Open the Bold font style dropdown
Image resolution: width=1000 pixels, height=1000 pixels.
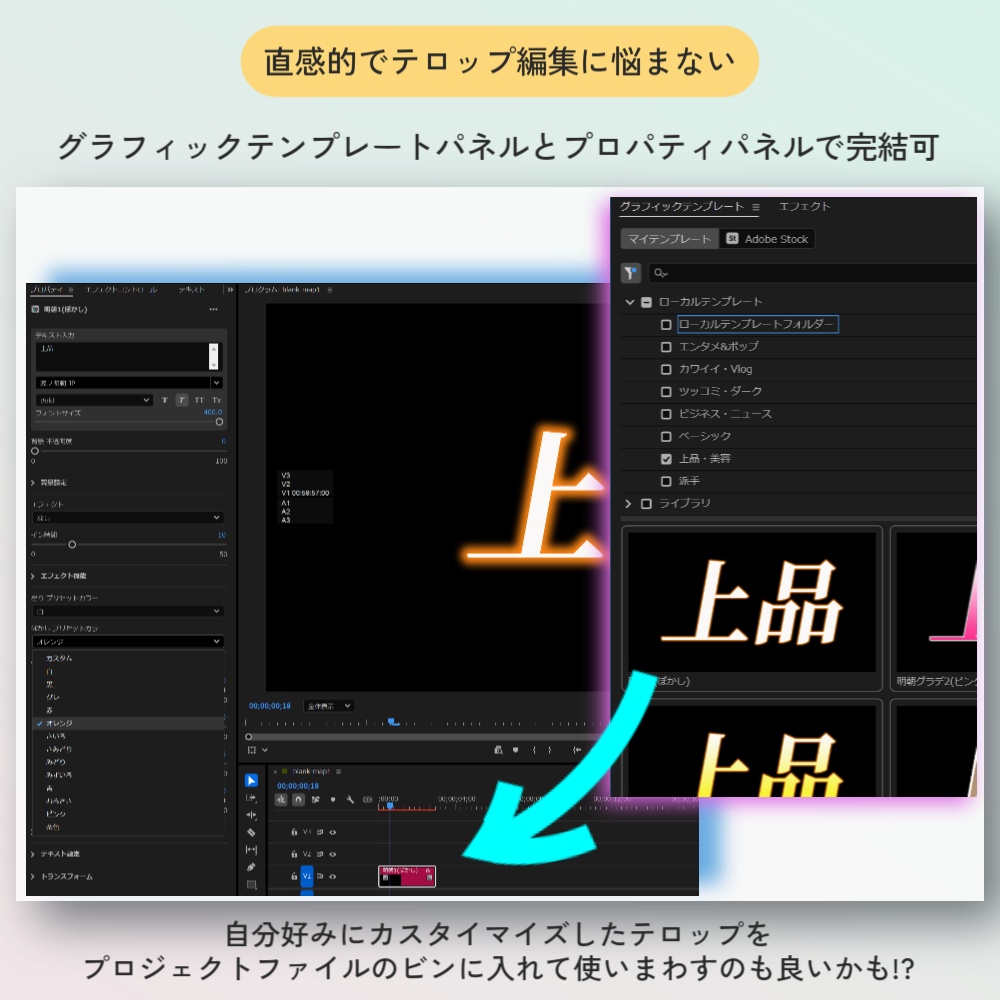(94, 400)
